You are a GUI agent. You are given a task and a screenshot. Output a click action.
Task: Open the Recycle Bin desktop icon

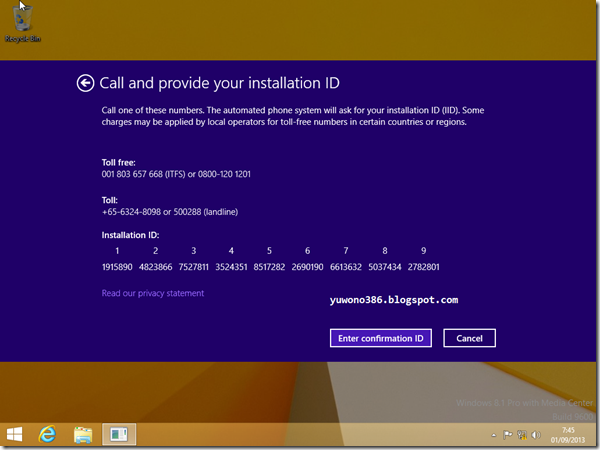(x=23, y=23)
